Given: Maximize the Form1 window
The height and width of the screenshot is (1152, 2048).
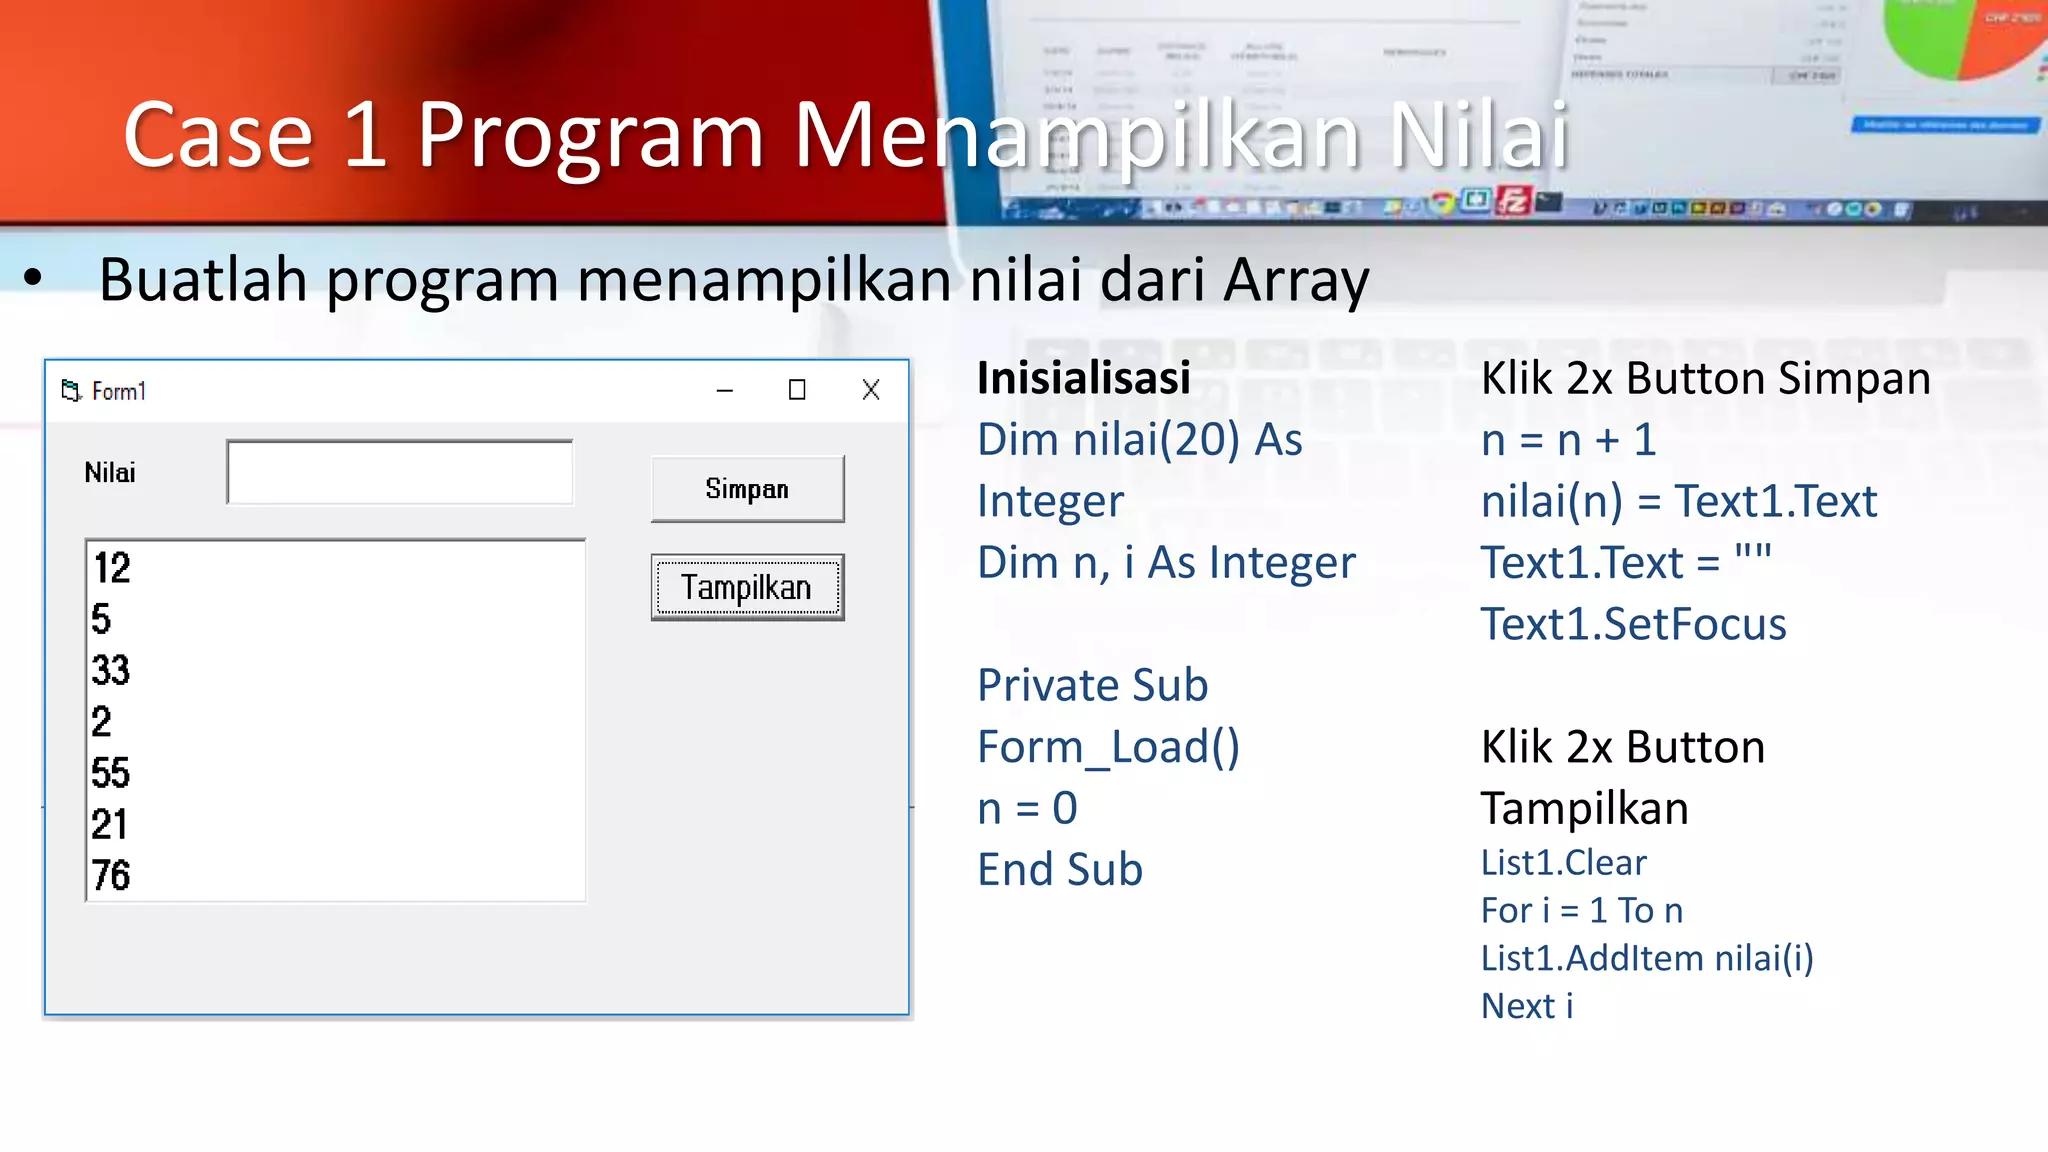Looking at the screenshot, I should coord(797,390).
